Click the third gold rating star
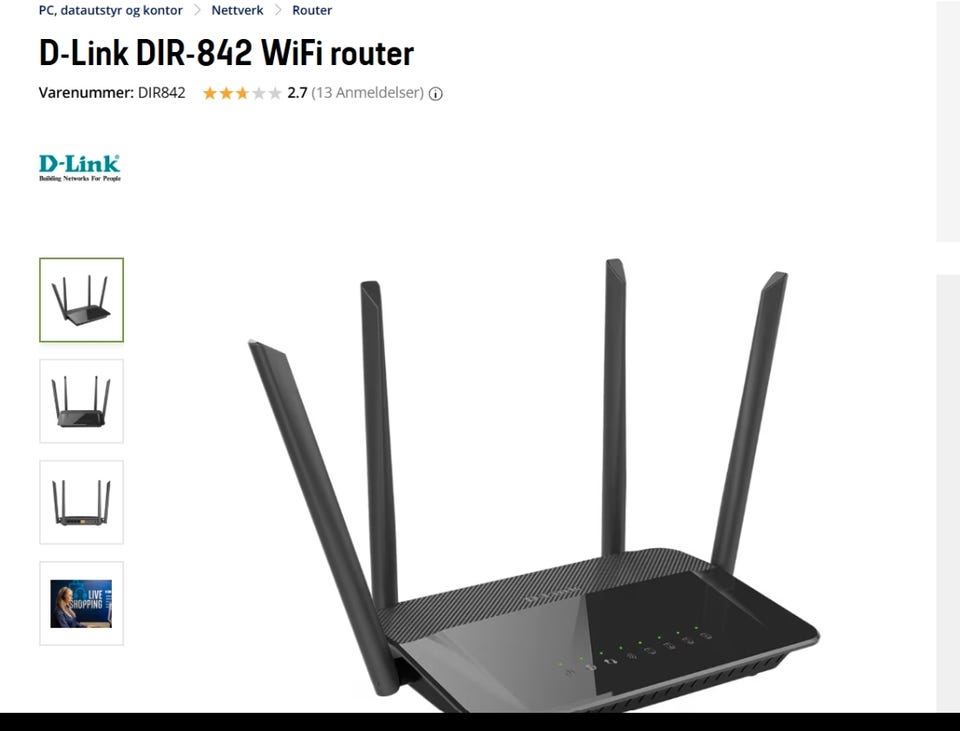 [x=242, y=93]
